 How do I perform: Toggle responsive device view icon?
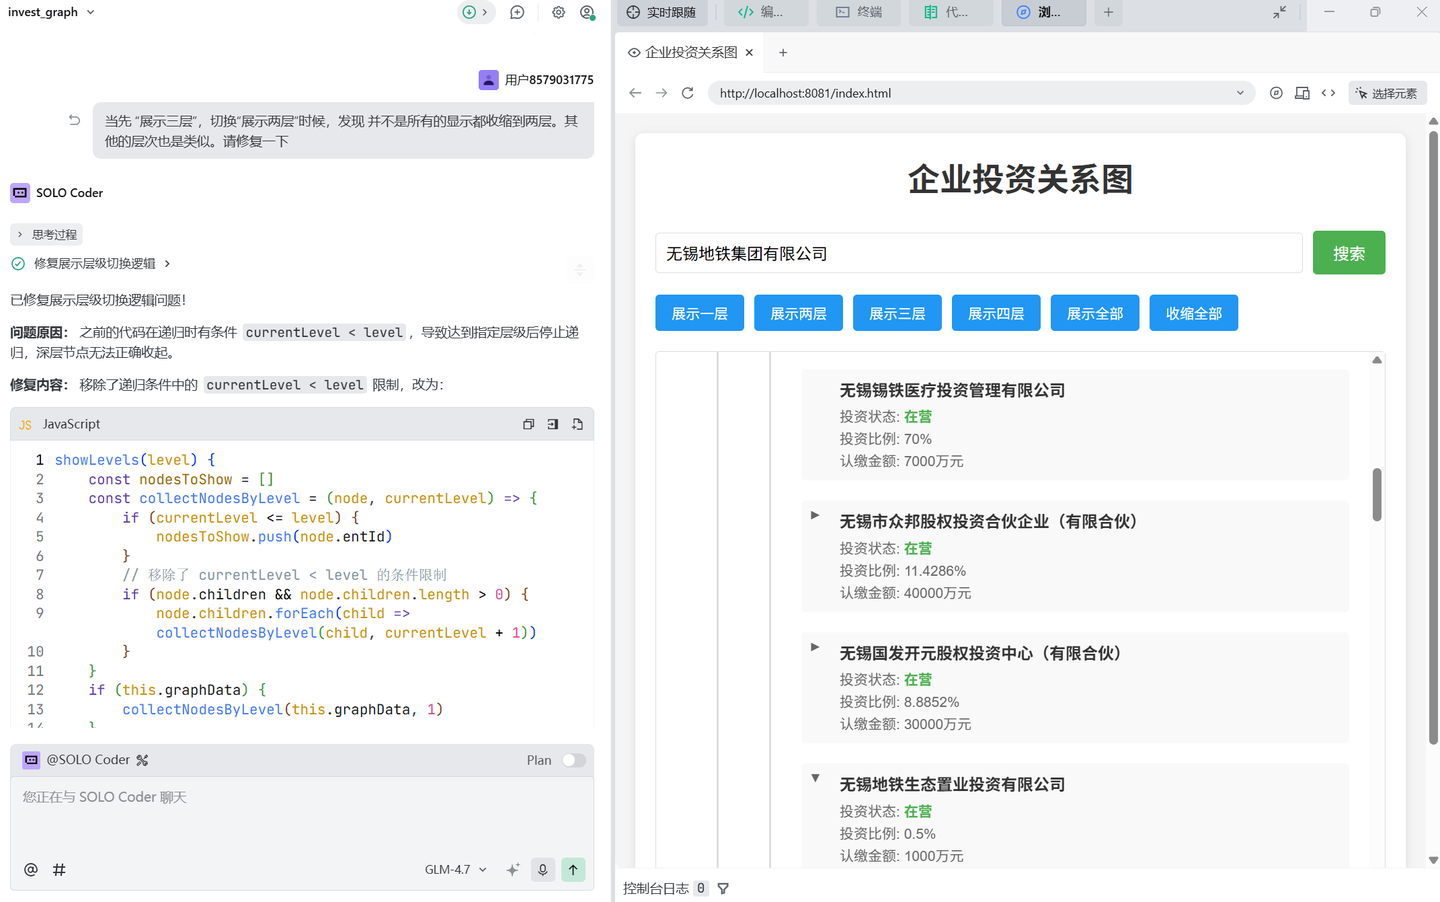[x=1302, y=93]
